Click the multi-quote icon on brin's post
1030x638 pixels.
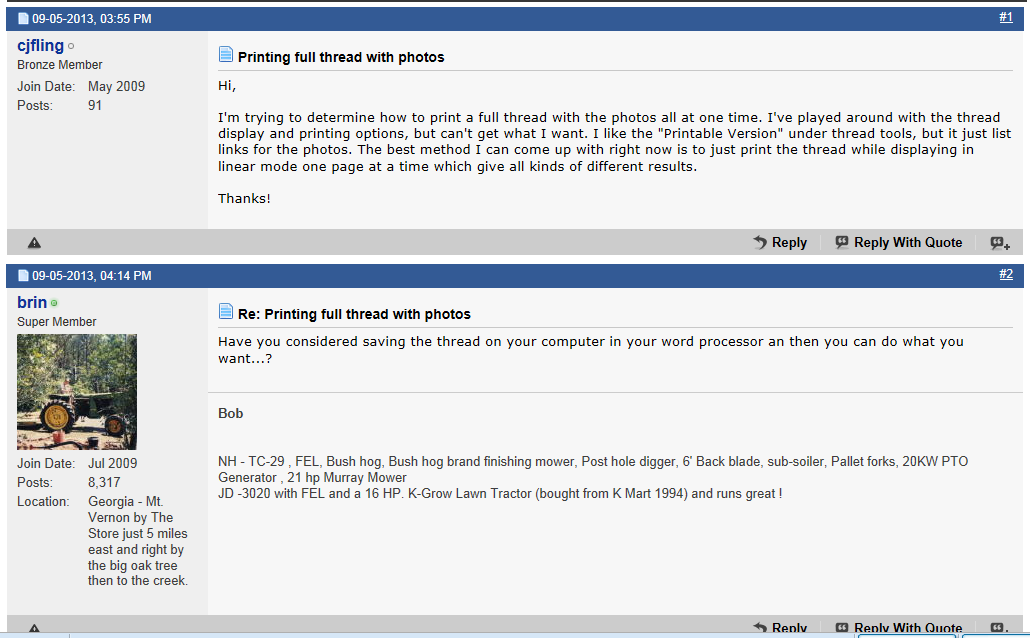pos(999,629)
